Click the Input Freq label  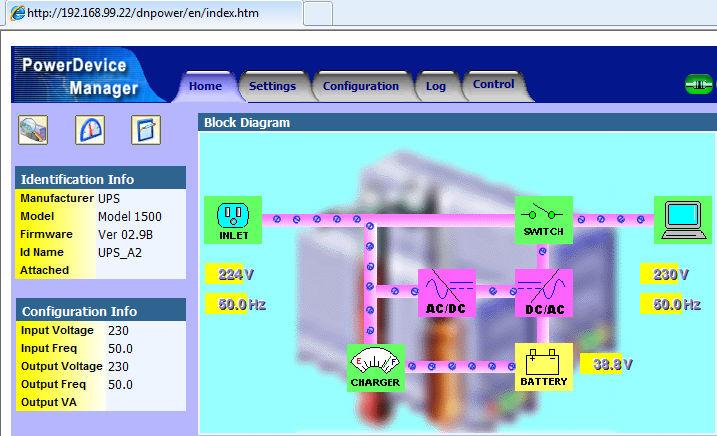click(x=49, y=348)
